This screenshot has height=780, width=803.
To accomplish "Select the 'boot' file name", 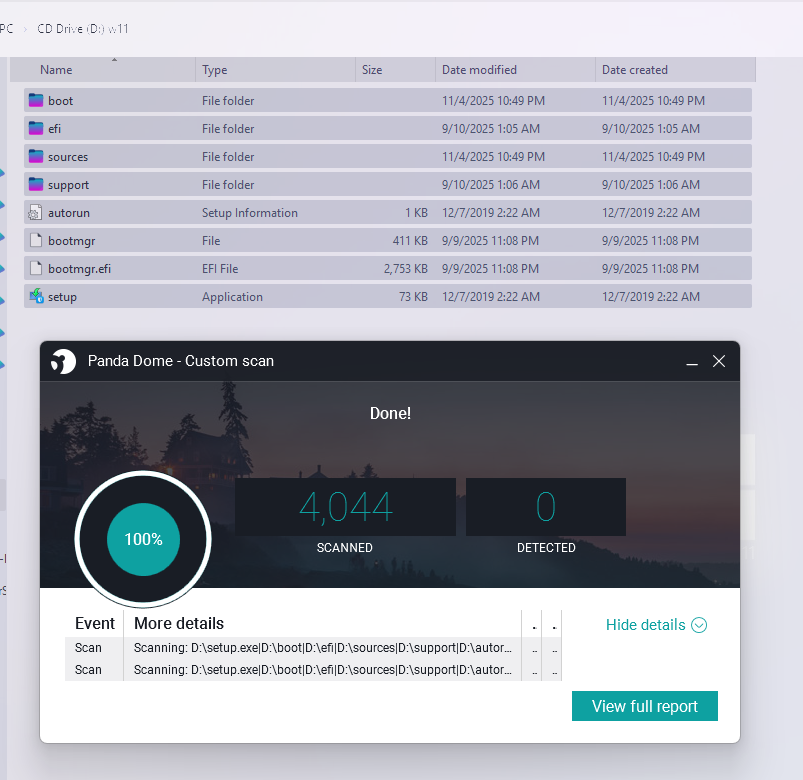I will pyautogui.click(x=60, y=101).
